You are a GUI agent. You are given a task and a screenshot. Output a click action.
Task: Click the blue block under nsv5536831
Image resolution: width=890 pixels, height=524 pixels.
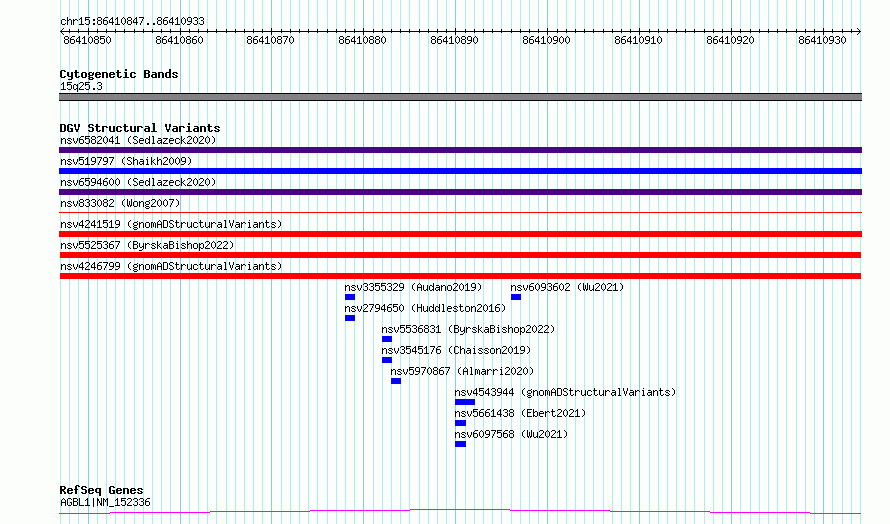[387, 339]
